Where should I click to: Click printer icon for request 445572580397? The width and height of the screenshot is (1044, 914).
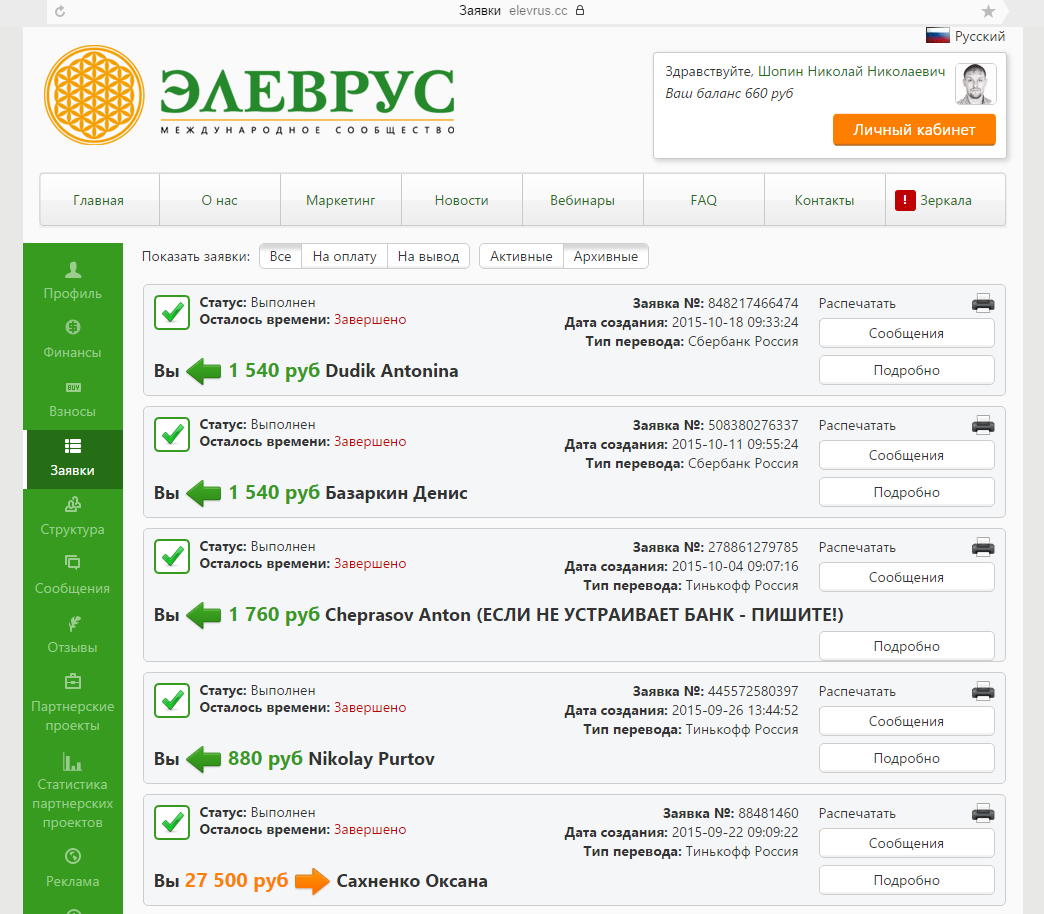point(983,692)
